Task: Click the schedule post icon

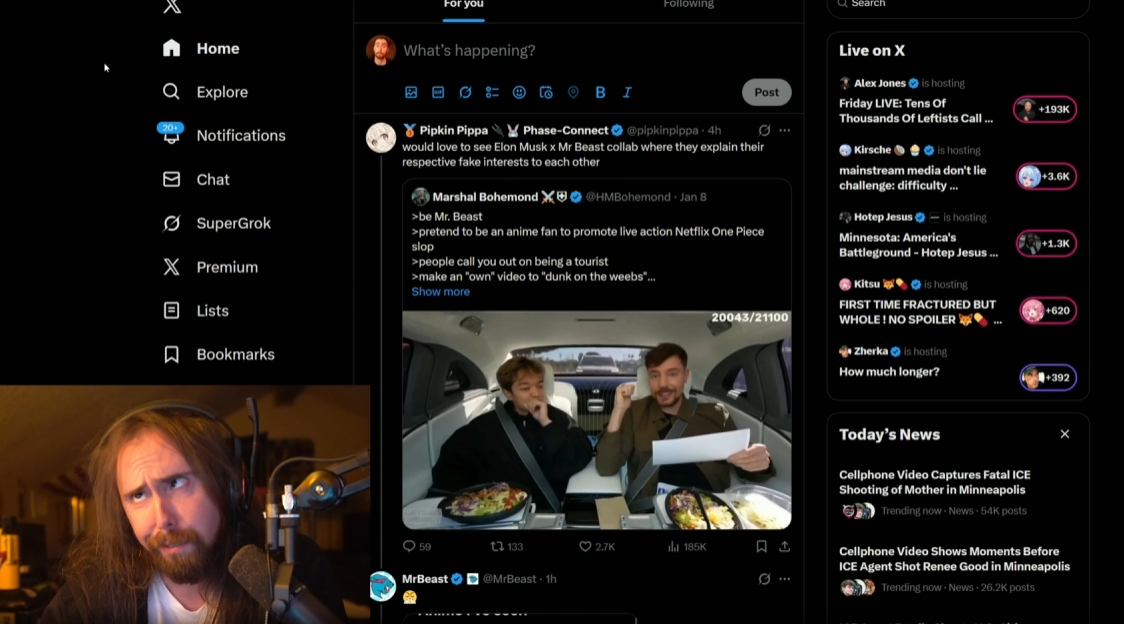Action: pos(546,93)
